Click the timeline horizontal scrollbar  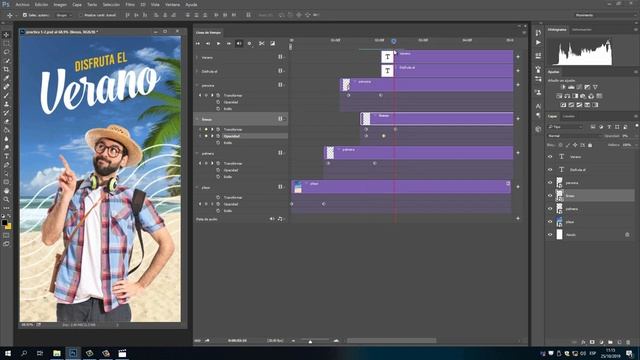(391, 340)
